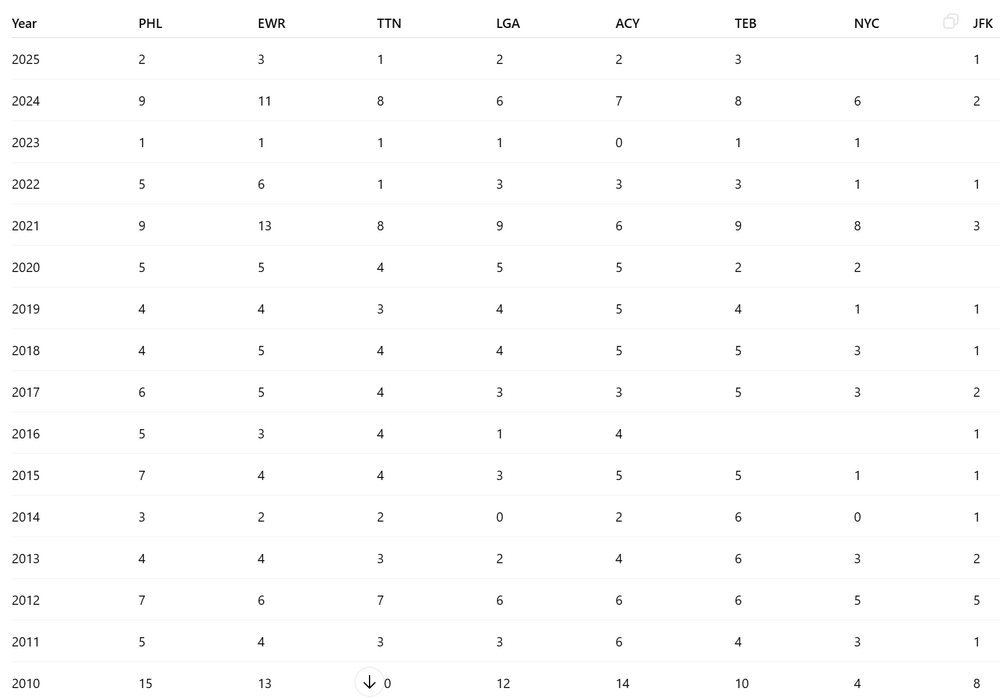
Task: Click the 2016 year cell
Action: coord(26,434)
